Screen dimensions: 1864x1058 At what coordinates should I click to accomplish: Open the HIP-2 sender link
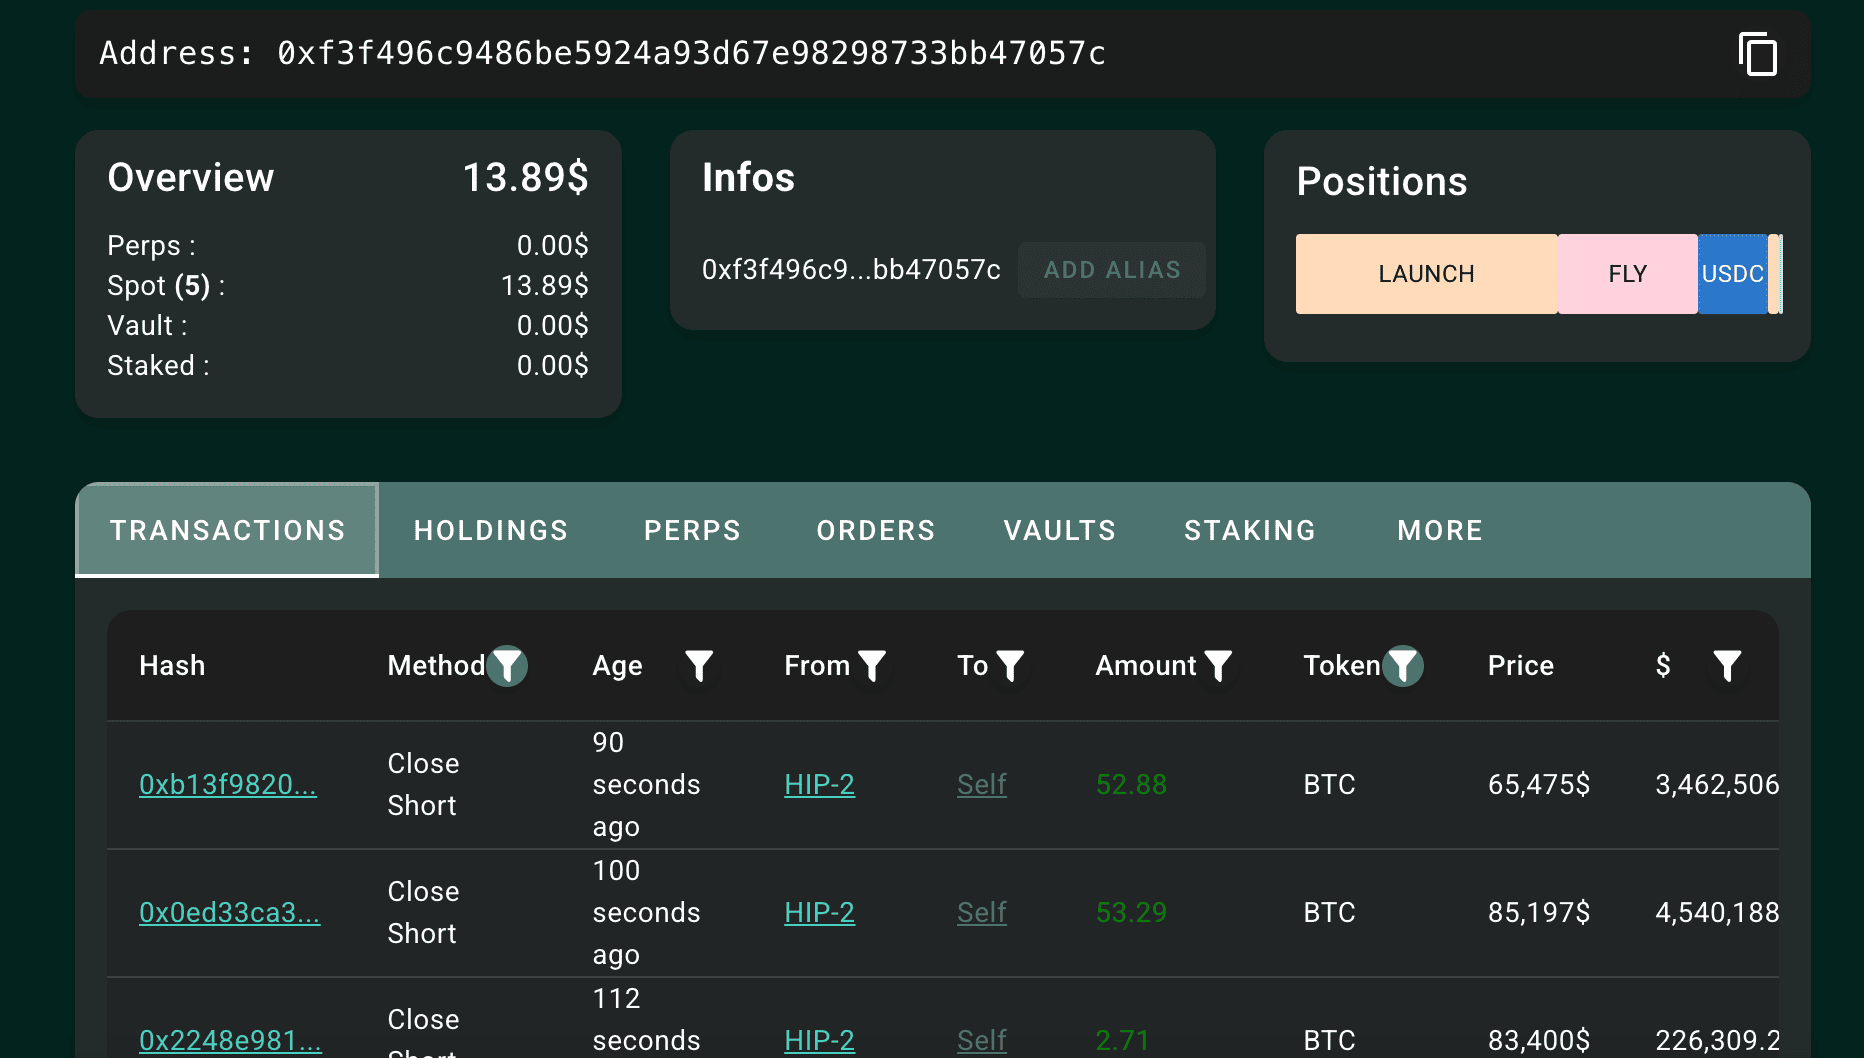[819, 785]
